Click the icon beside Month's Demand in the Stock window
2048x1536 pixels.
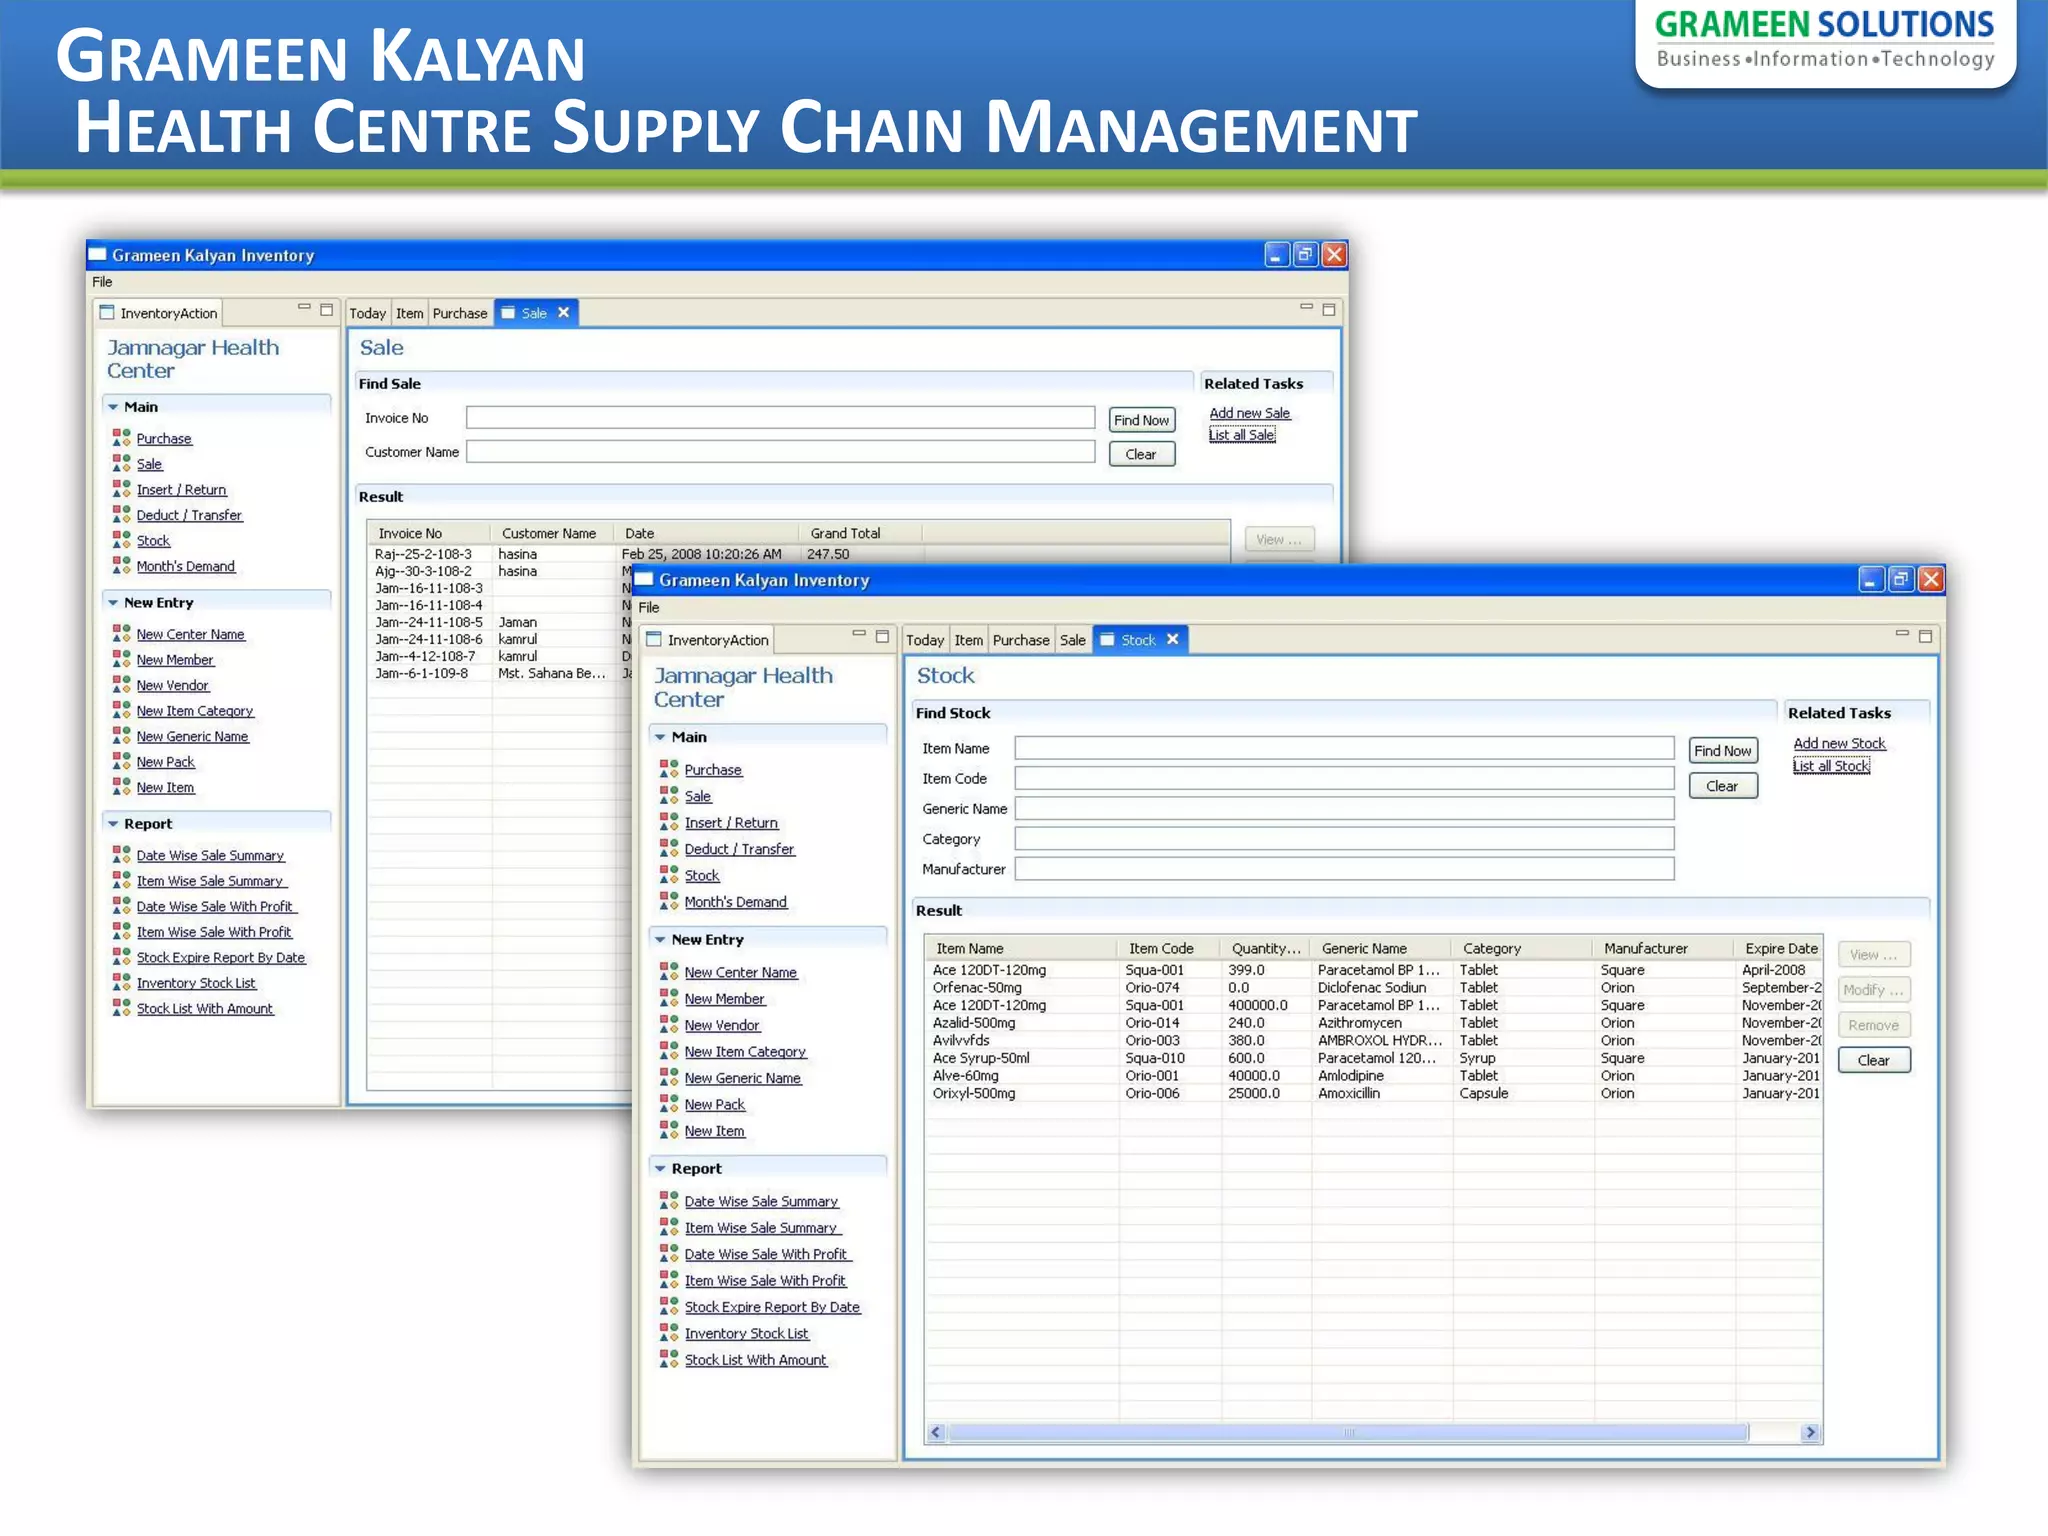pyautogui.click(x=669, y=900)
